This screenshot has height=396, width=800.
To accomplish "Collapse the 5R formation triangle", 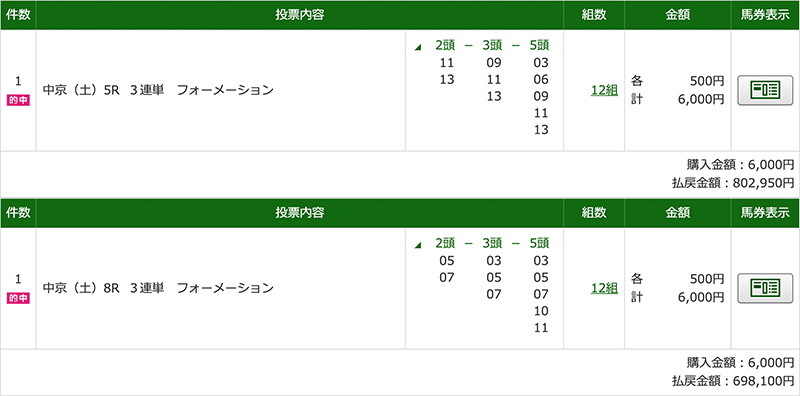I will (x=418, y=47).
